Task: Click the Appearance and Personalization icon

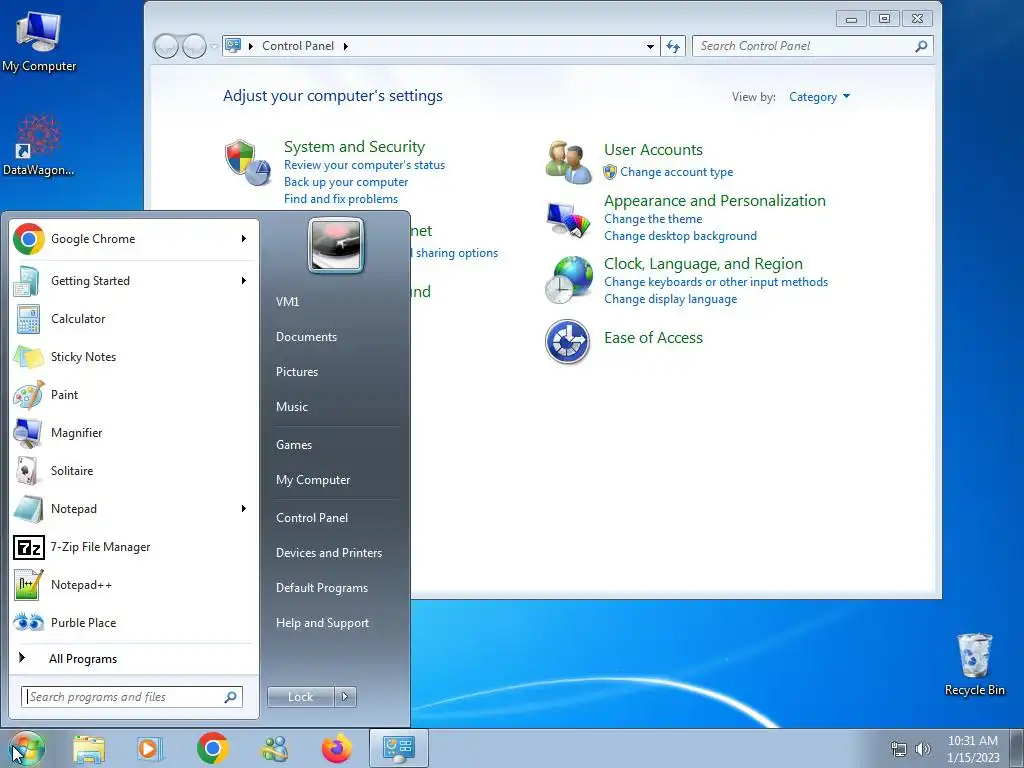Action: point(568,219)
